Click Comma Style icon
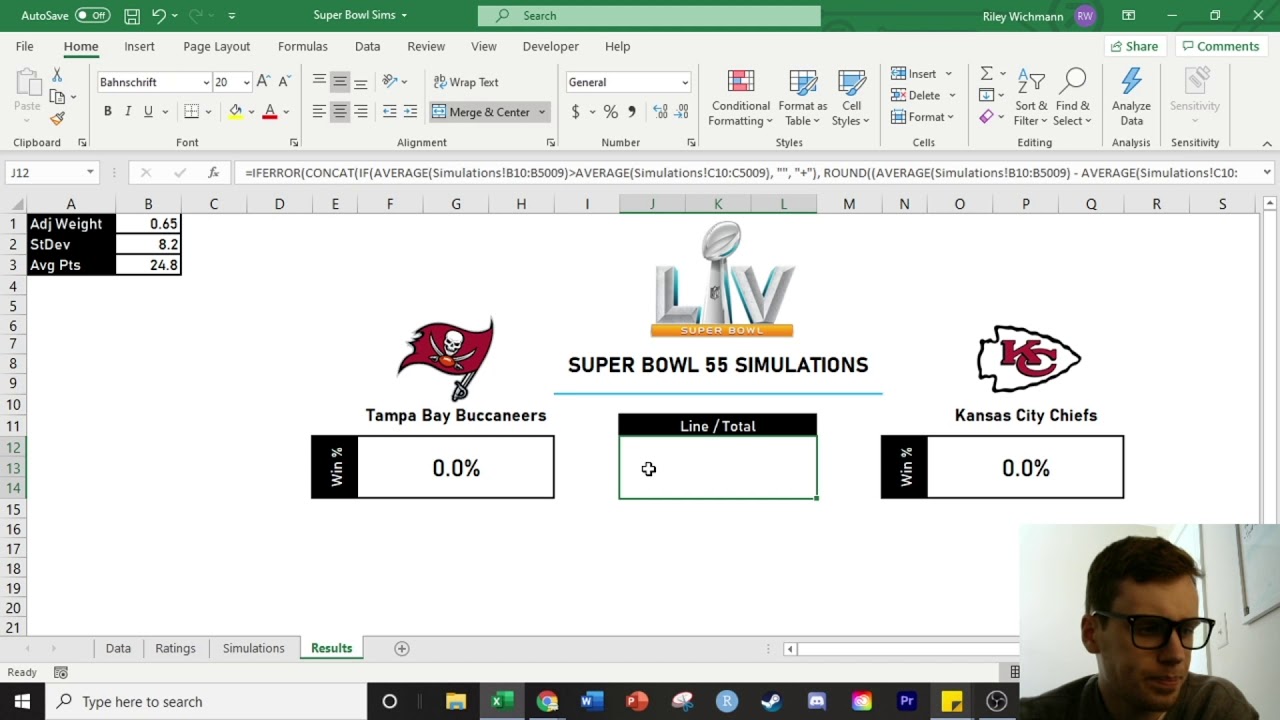 631,112
